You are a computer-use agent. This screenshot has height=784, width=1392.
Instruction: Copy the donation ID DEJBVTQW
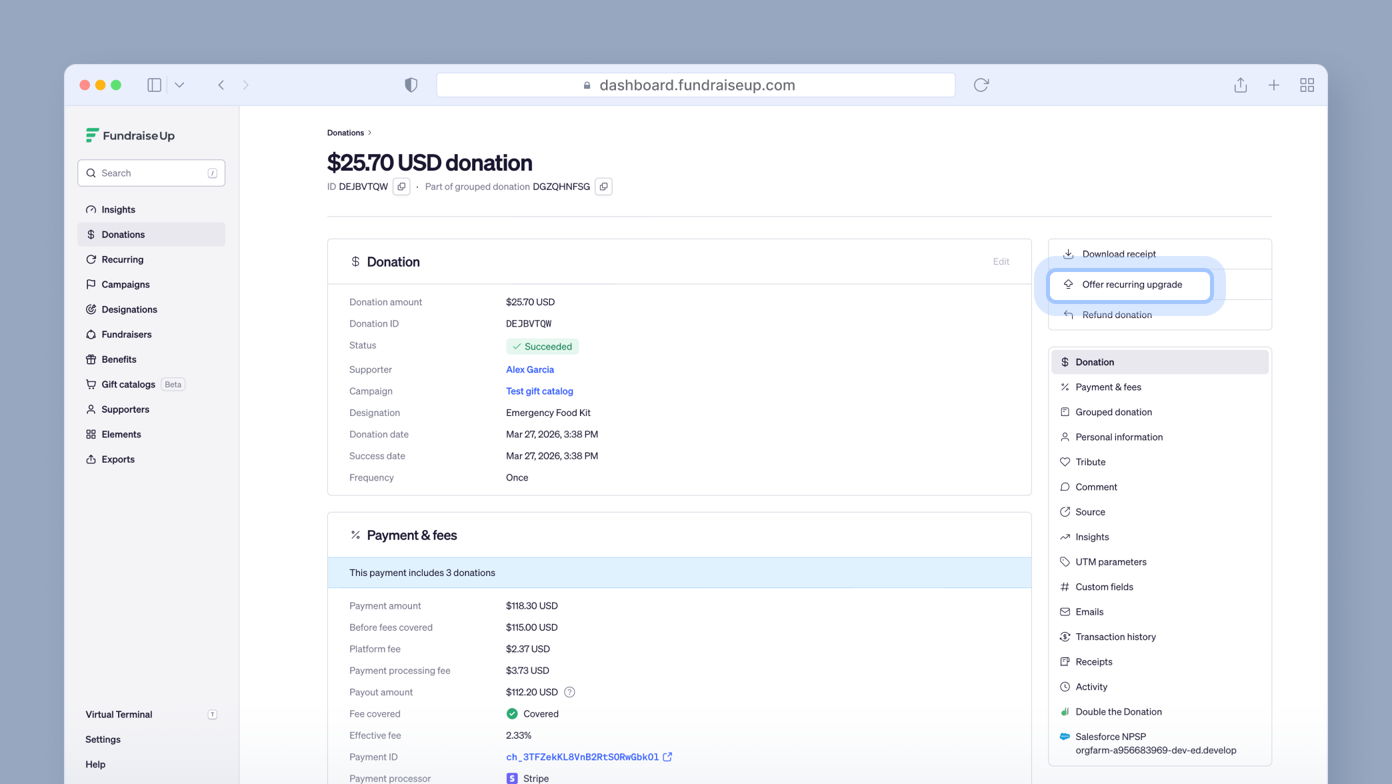[x=401, y=186]
